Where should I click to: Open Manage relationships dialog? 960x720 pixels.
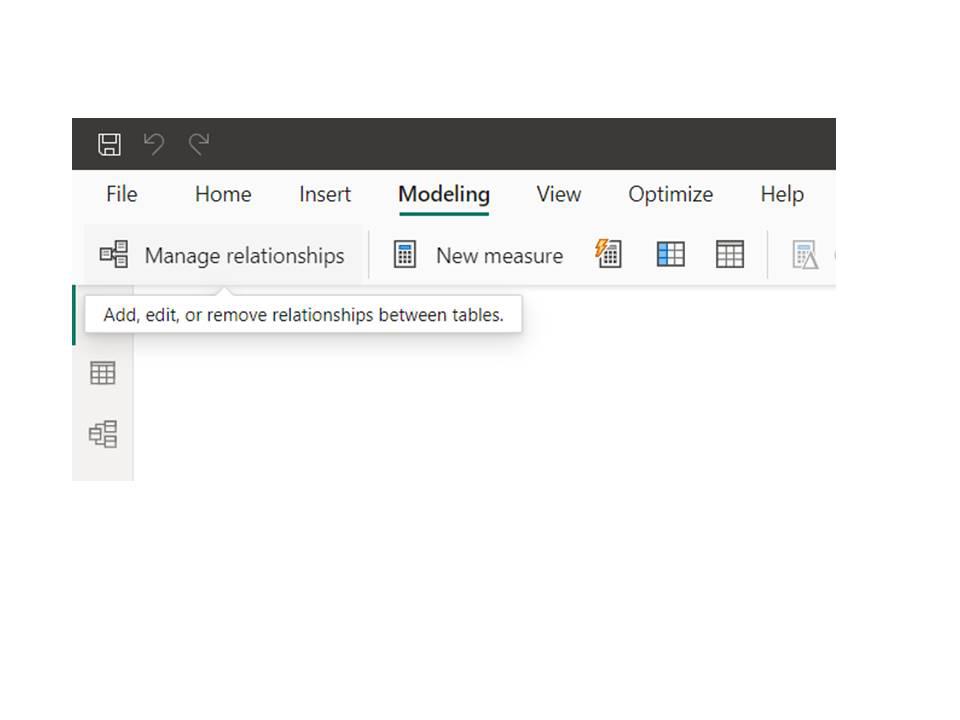(x=223, y=255)
